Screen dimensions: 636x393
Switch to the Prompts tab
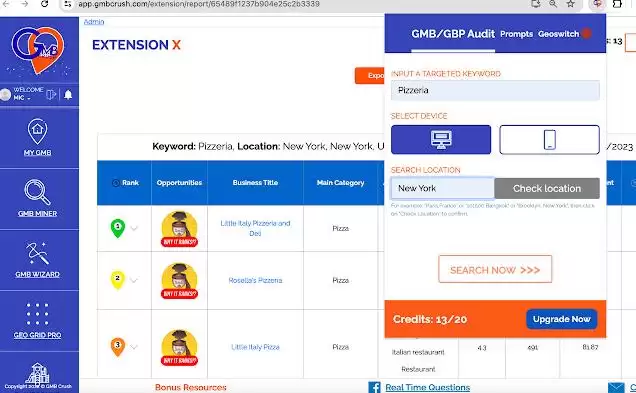pos(516,34)
